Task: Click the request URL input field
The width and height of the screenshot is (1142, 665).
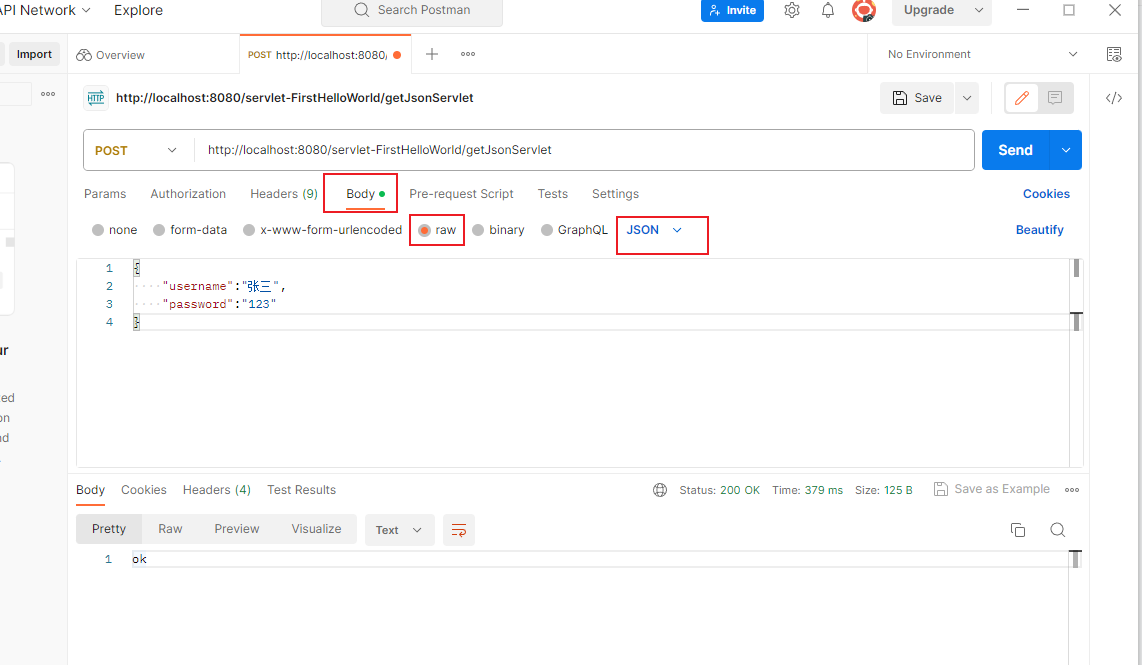Action: pos(584,150)
